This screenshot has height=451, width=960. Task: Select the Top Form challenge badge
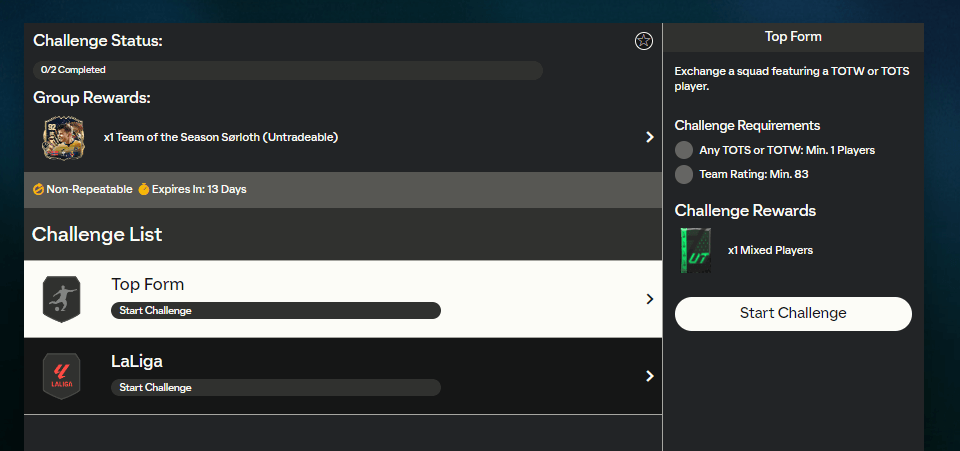(61, 299)
